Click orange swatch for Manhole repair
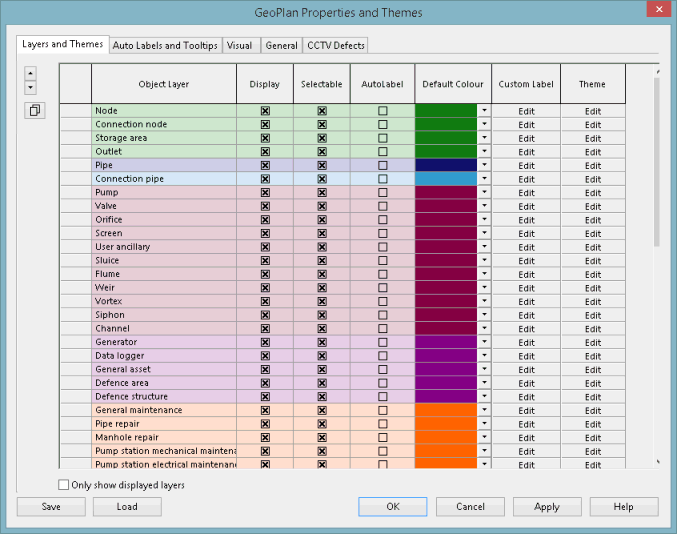677x534 pixels. click(x=446, y=437)
